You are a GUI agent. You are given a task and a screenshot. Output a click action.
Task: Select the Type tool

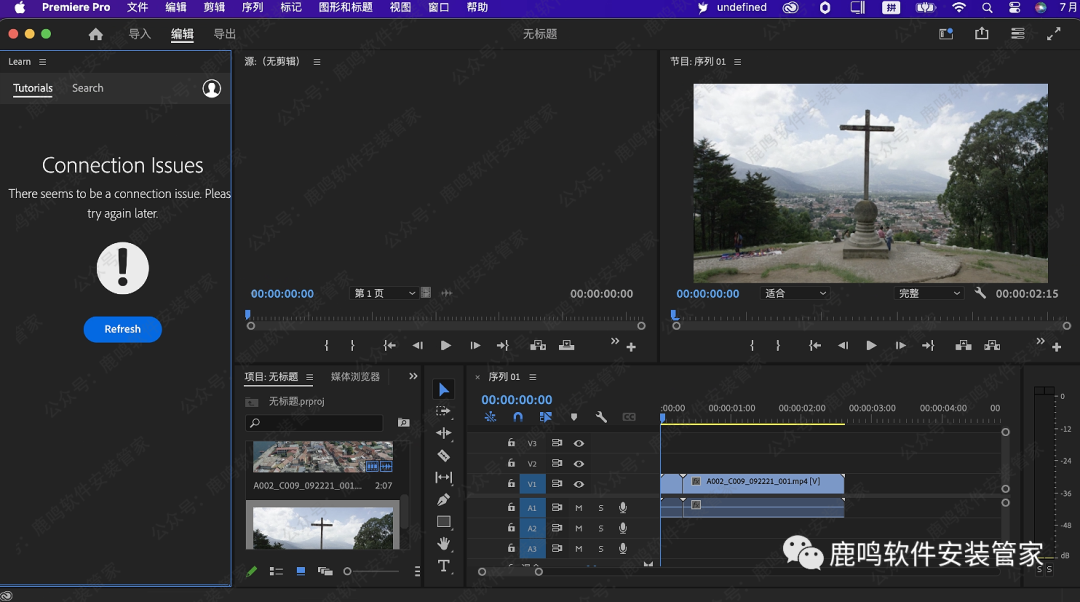(x=444, y=566)
